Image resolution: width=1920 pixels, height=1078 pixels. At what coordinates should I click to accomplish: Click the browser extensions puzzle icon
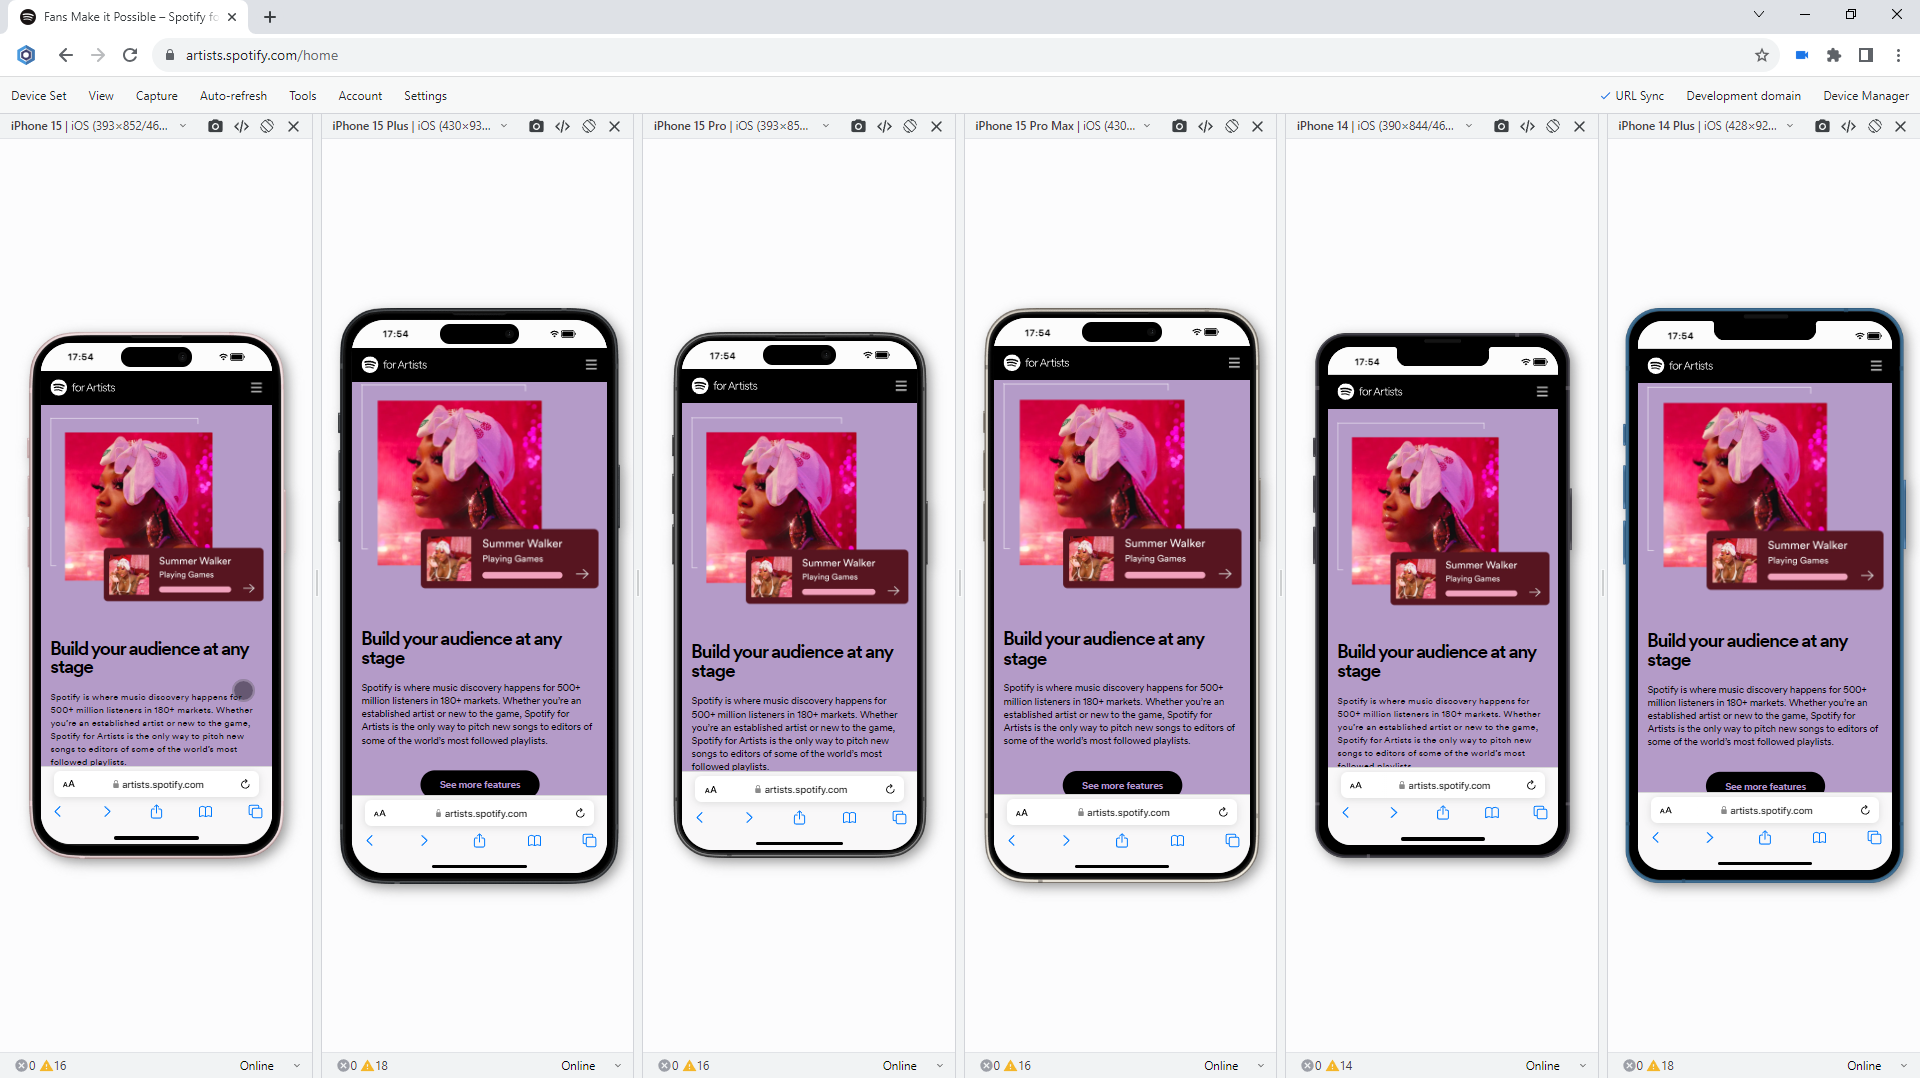pyautogui.click(x=1834, y=55)
